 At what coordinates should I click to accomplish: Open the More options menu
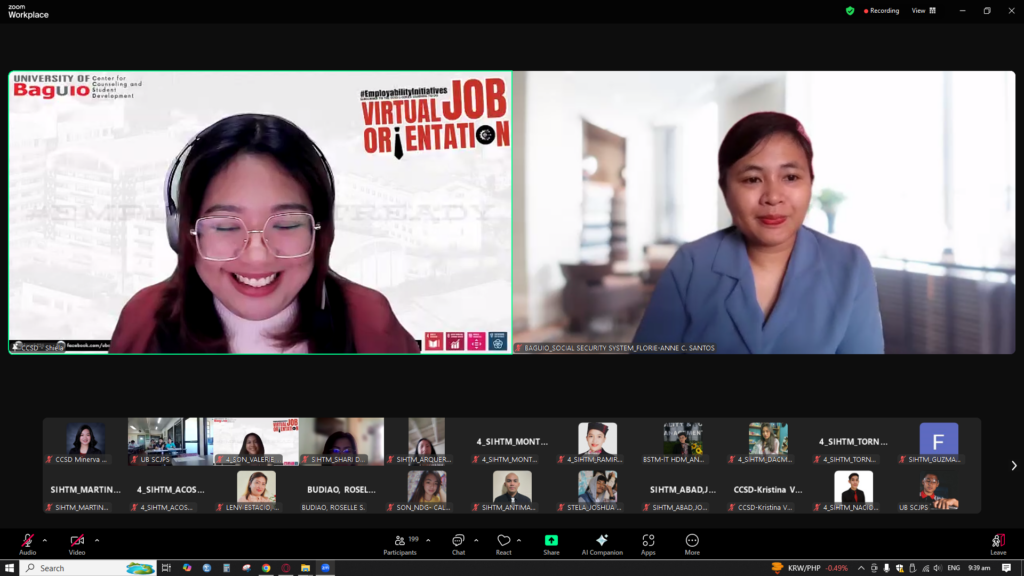[692, 543]
